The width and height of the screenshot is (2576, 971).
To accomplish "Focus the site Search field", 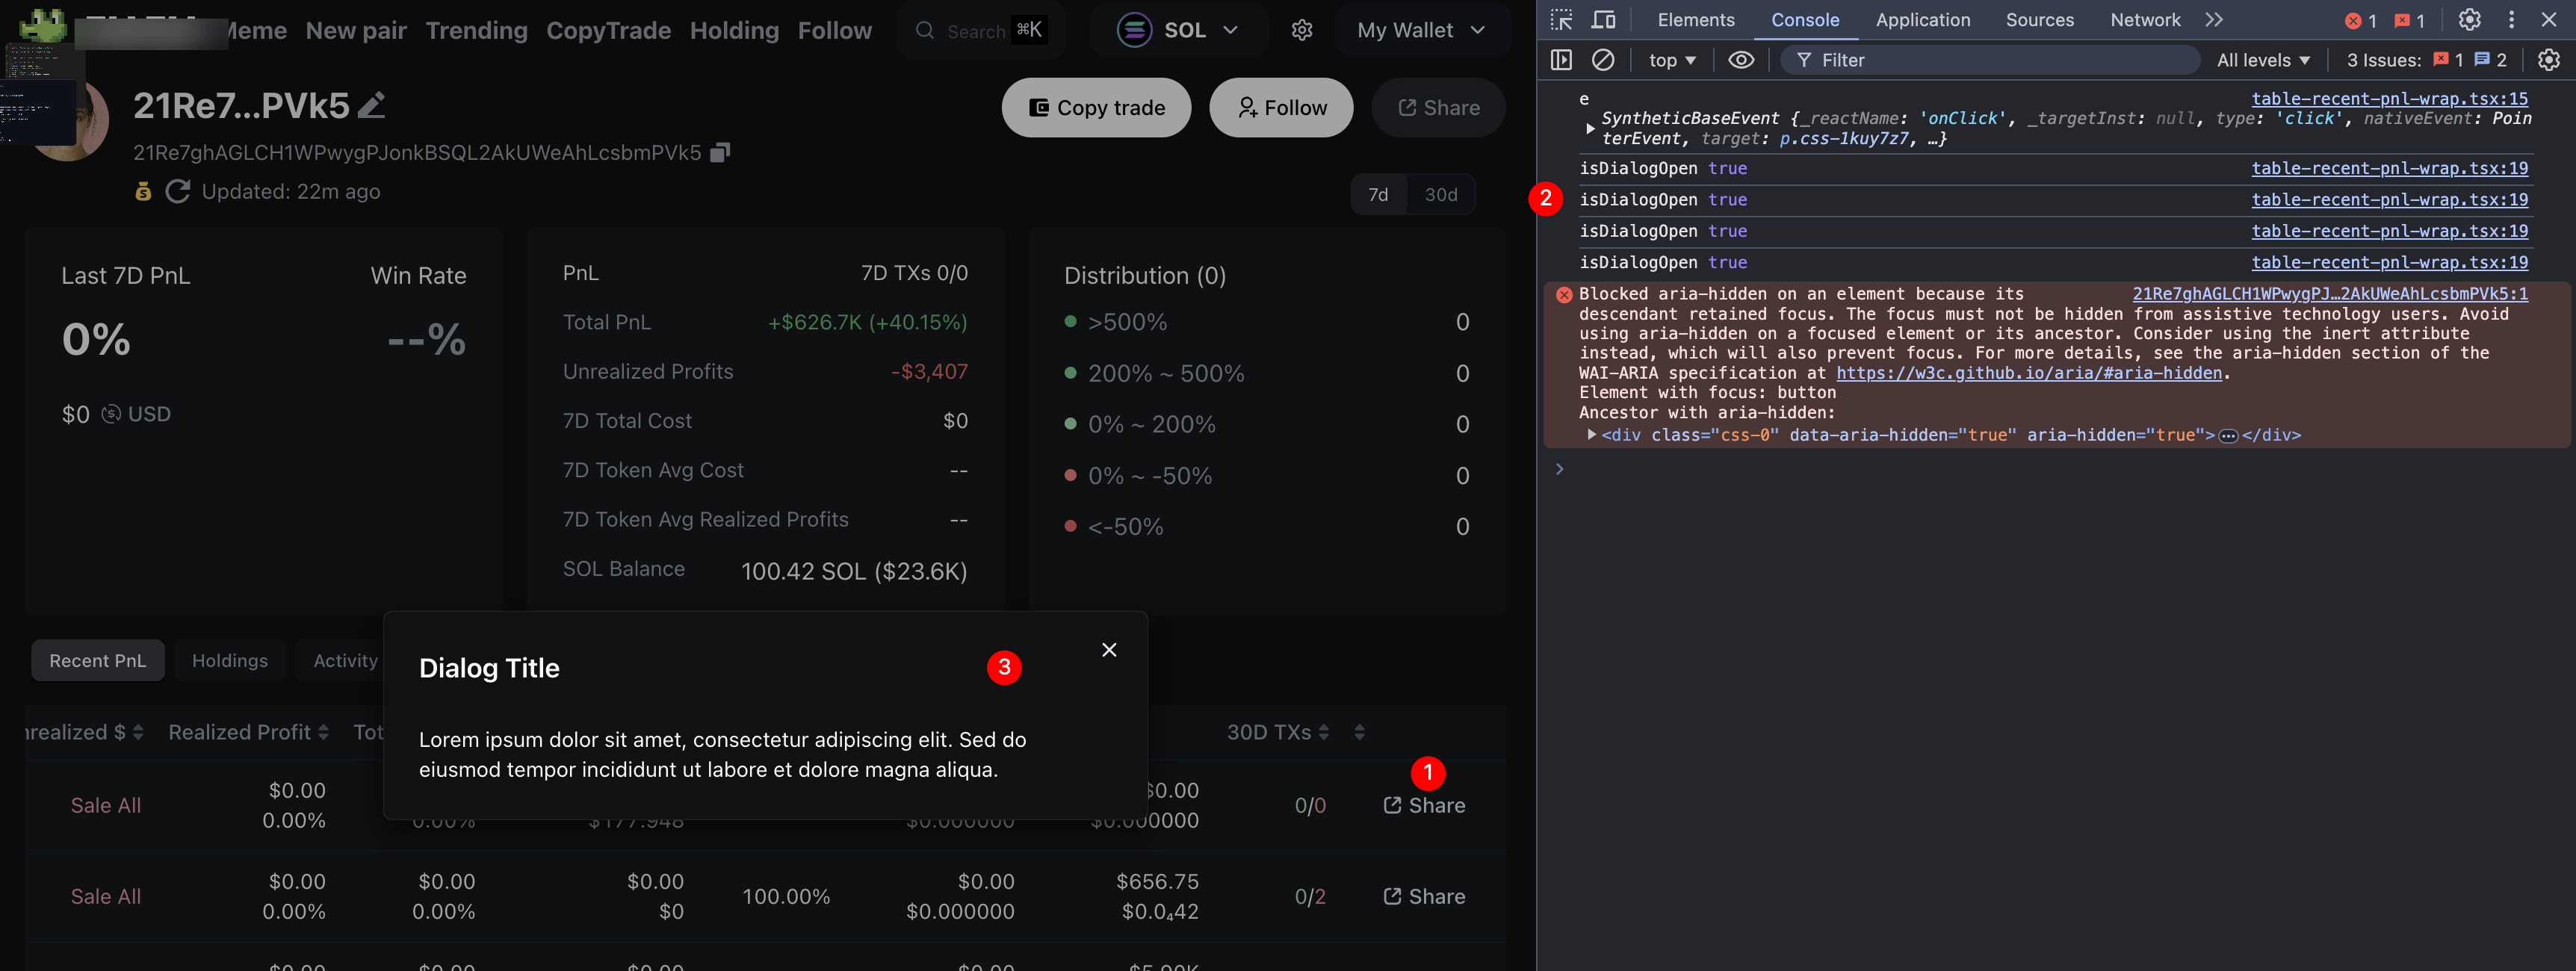I will click(x=981, y=30).
